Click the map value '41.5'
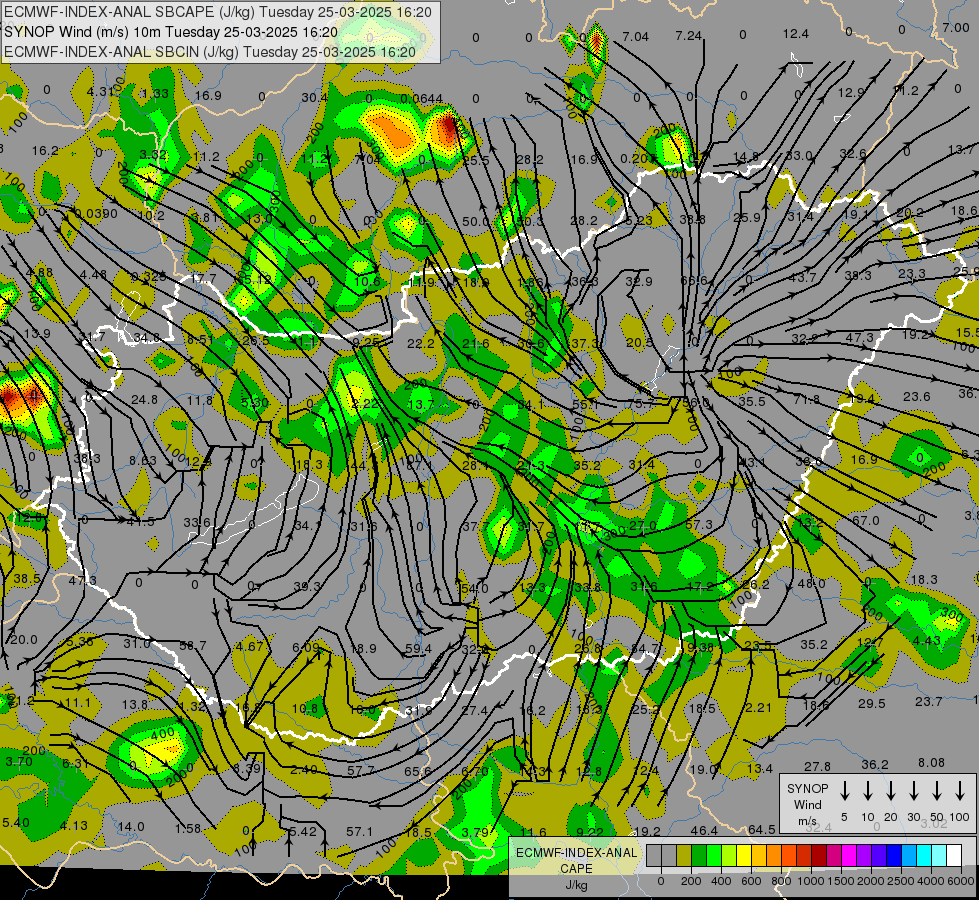 pyautogui.click(x=140, y=522)
